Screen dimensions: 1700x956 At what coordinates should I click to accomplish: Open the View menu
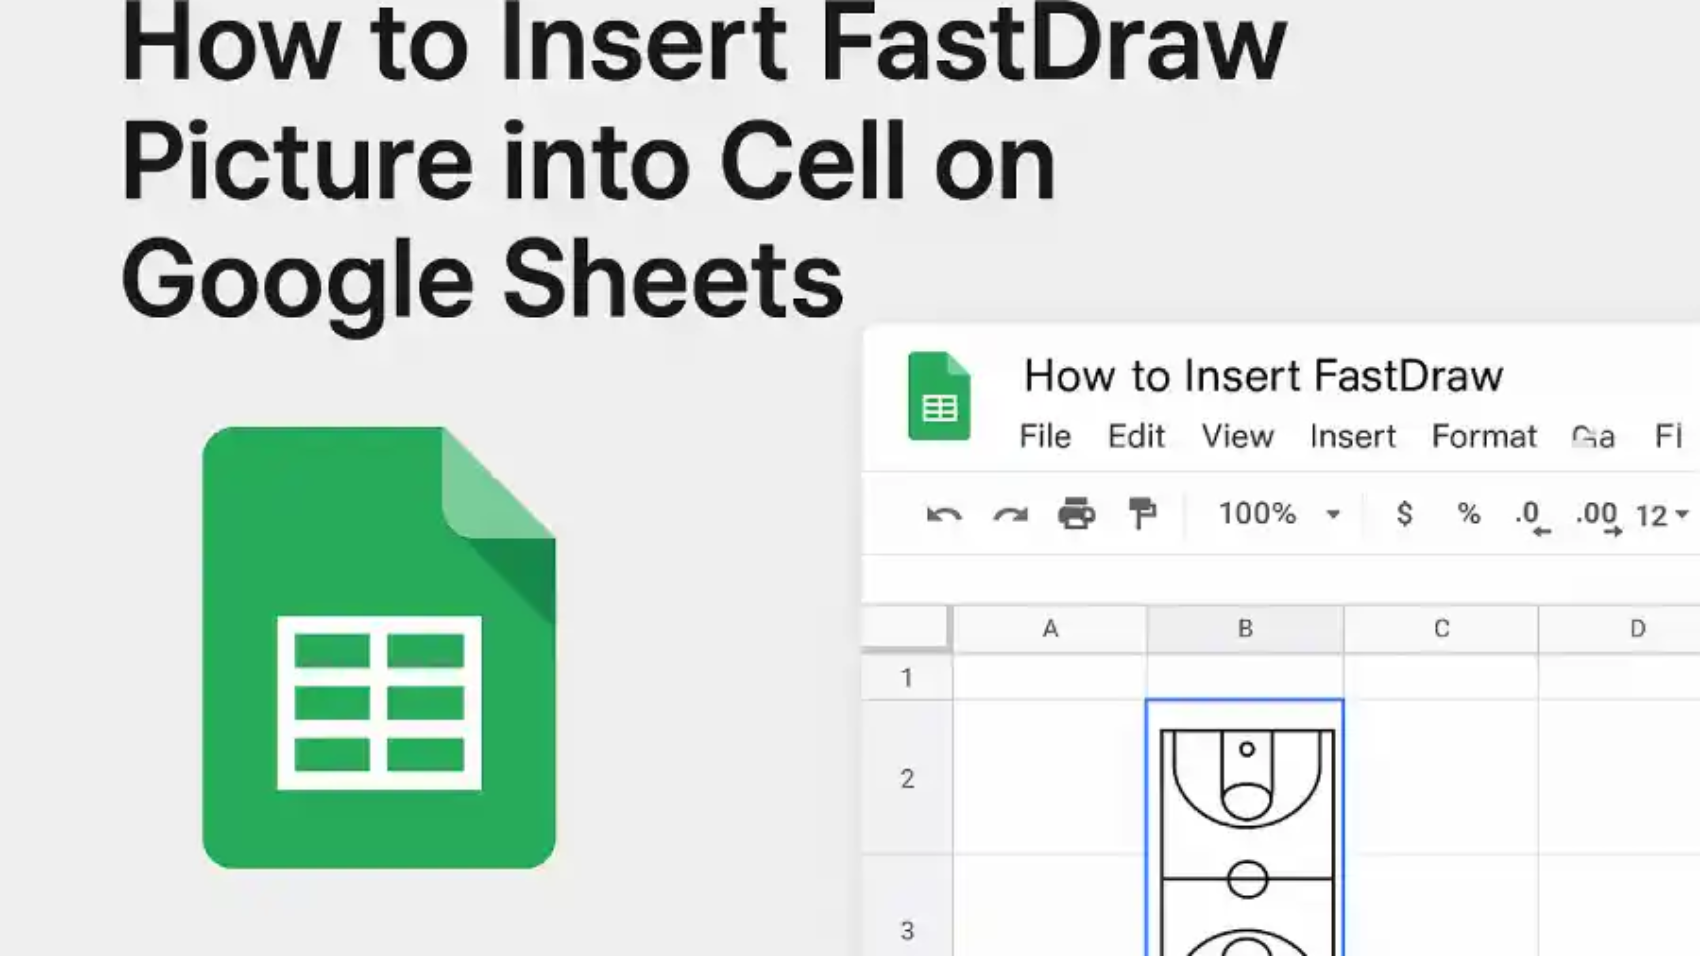[x=1237, y=437]
